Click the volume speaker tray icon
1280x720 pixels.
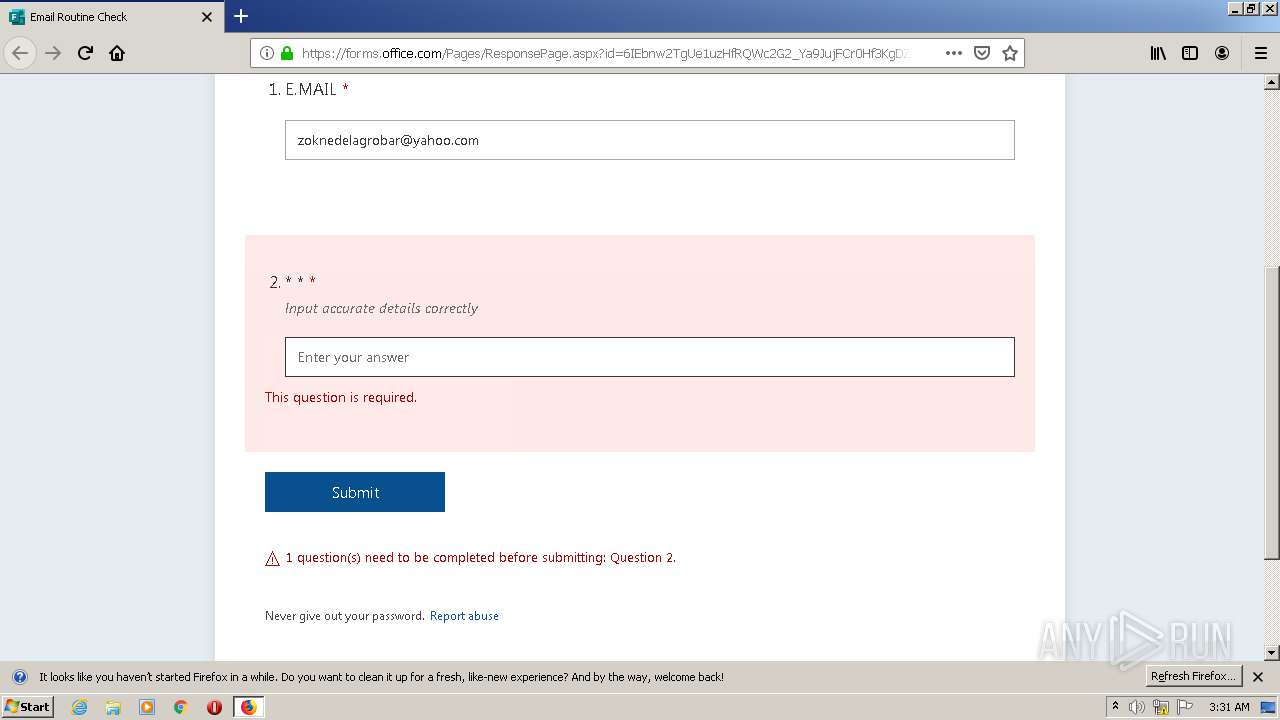(1137, 707)
